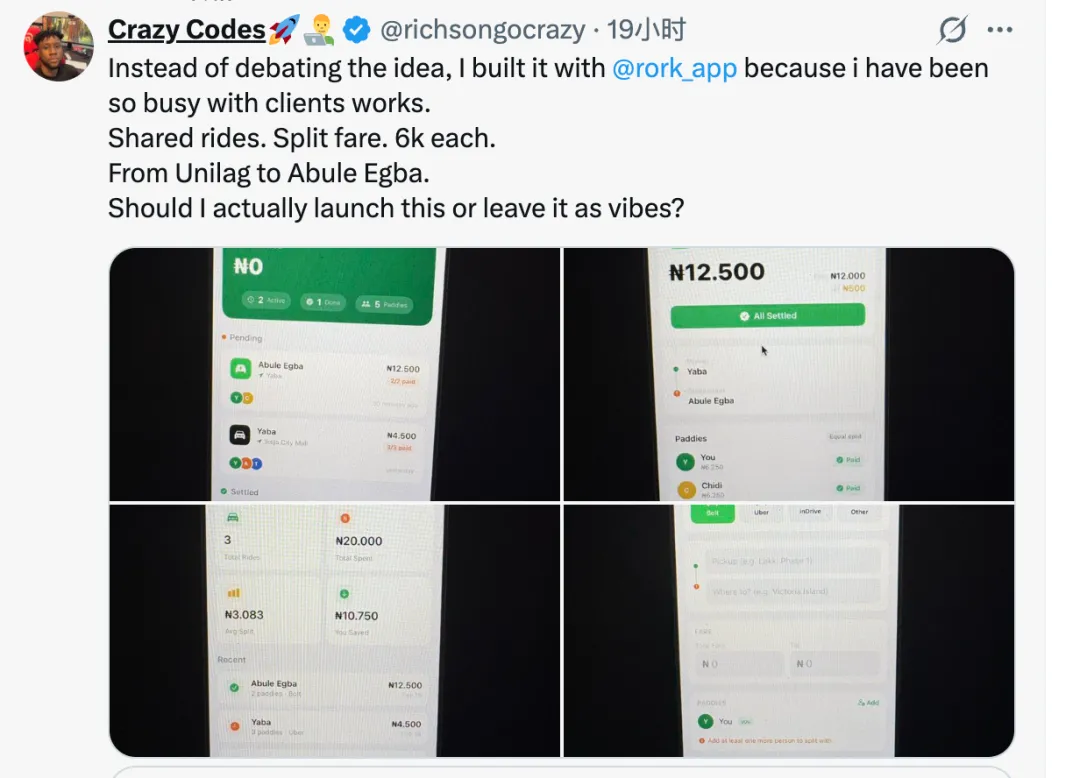Click the 19小时 post timestamp
1080x778 pixels.
coord(646,30)
